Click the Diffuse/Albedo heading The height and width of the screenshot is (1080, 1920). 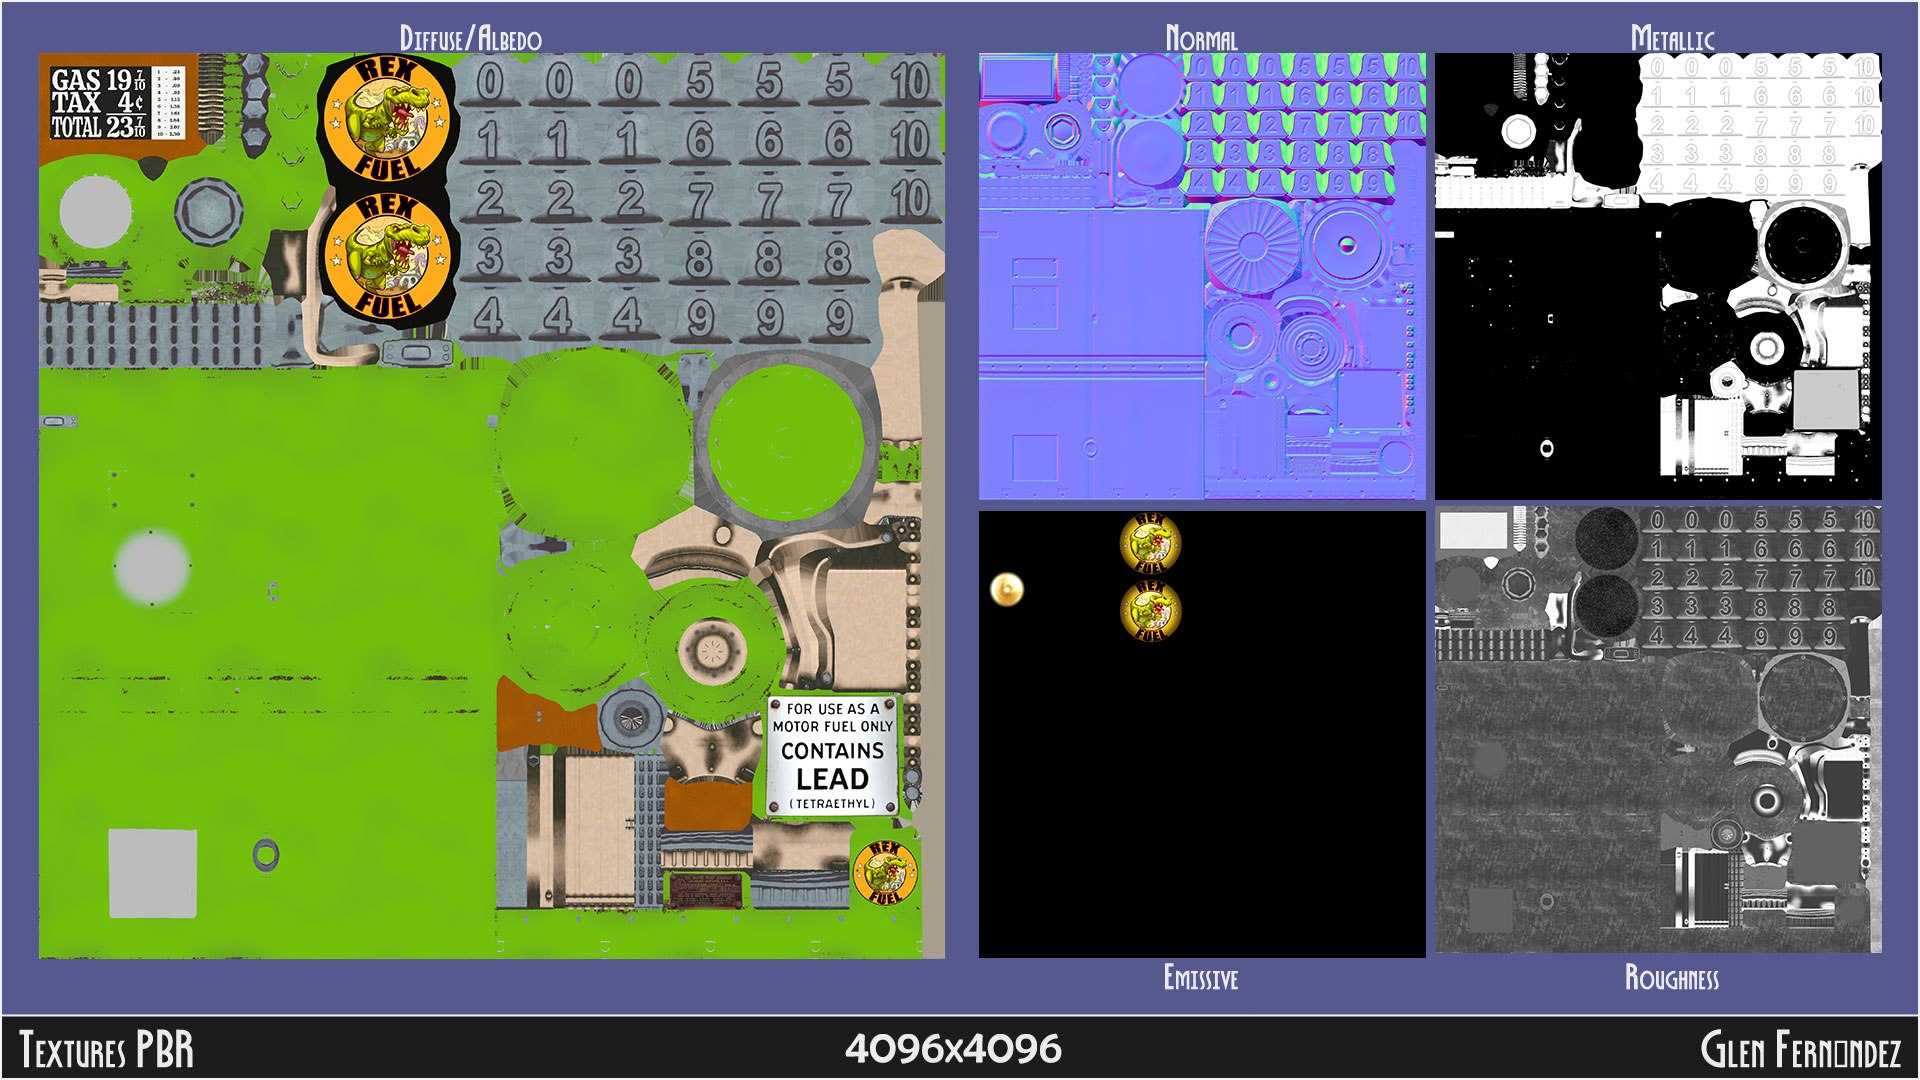coord(471,39)
